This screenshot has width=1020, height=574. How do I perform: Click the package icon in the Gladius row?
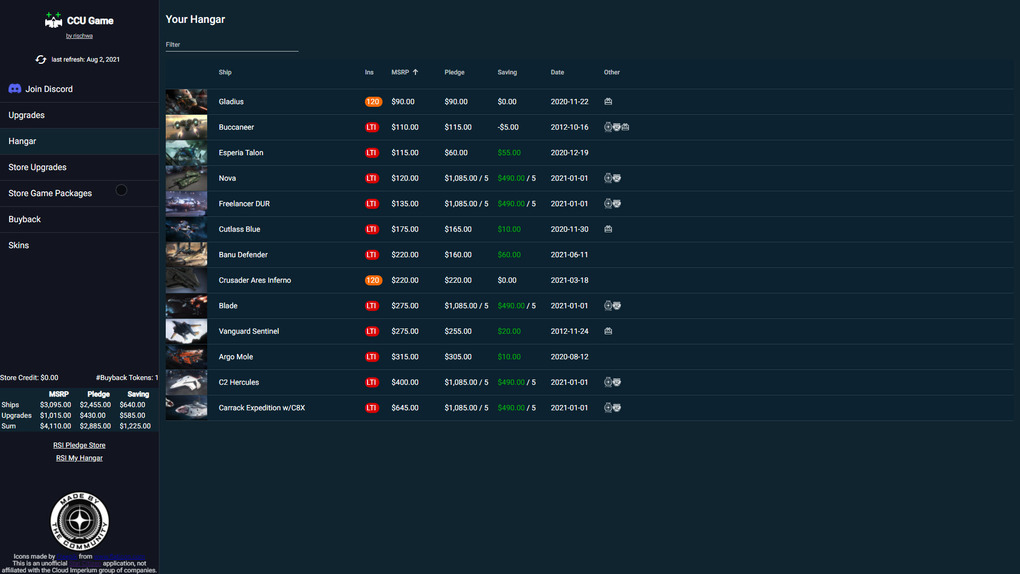[x=608, y=102]
